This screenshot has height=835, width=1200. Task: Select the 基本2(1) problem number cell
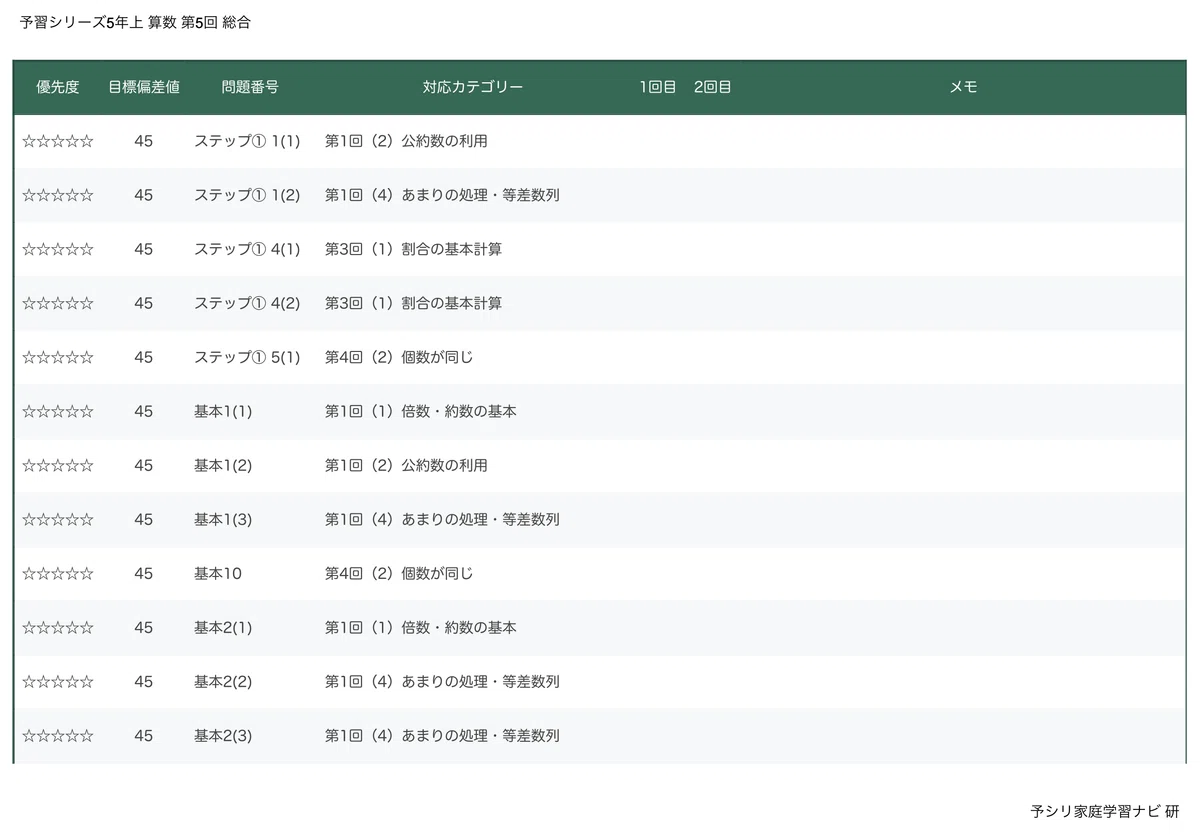[x=223, y=628]
